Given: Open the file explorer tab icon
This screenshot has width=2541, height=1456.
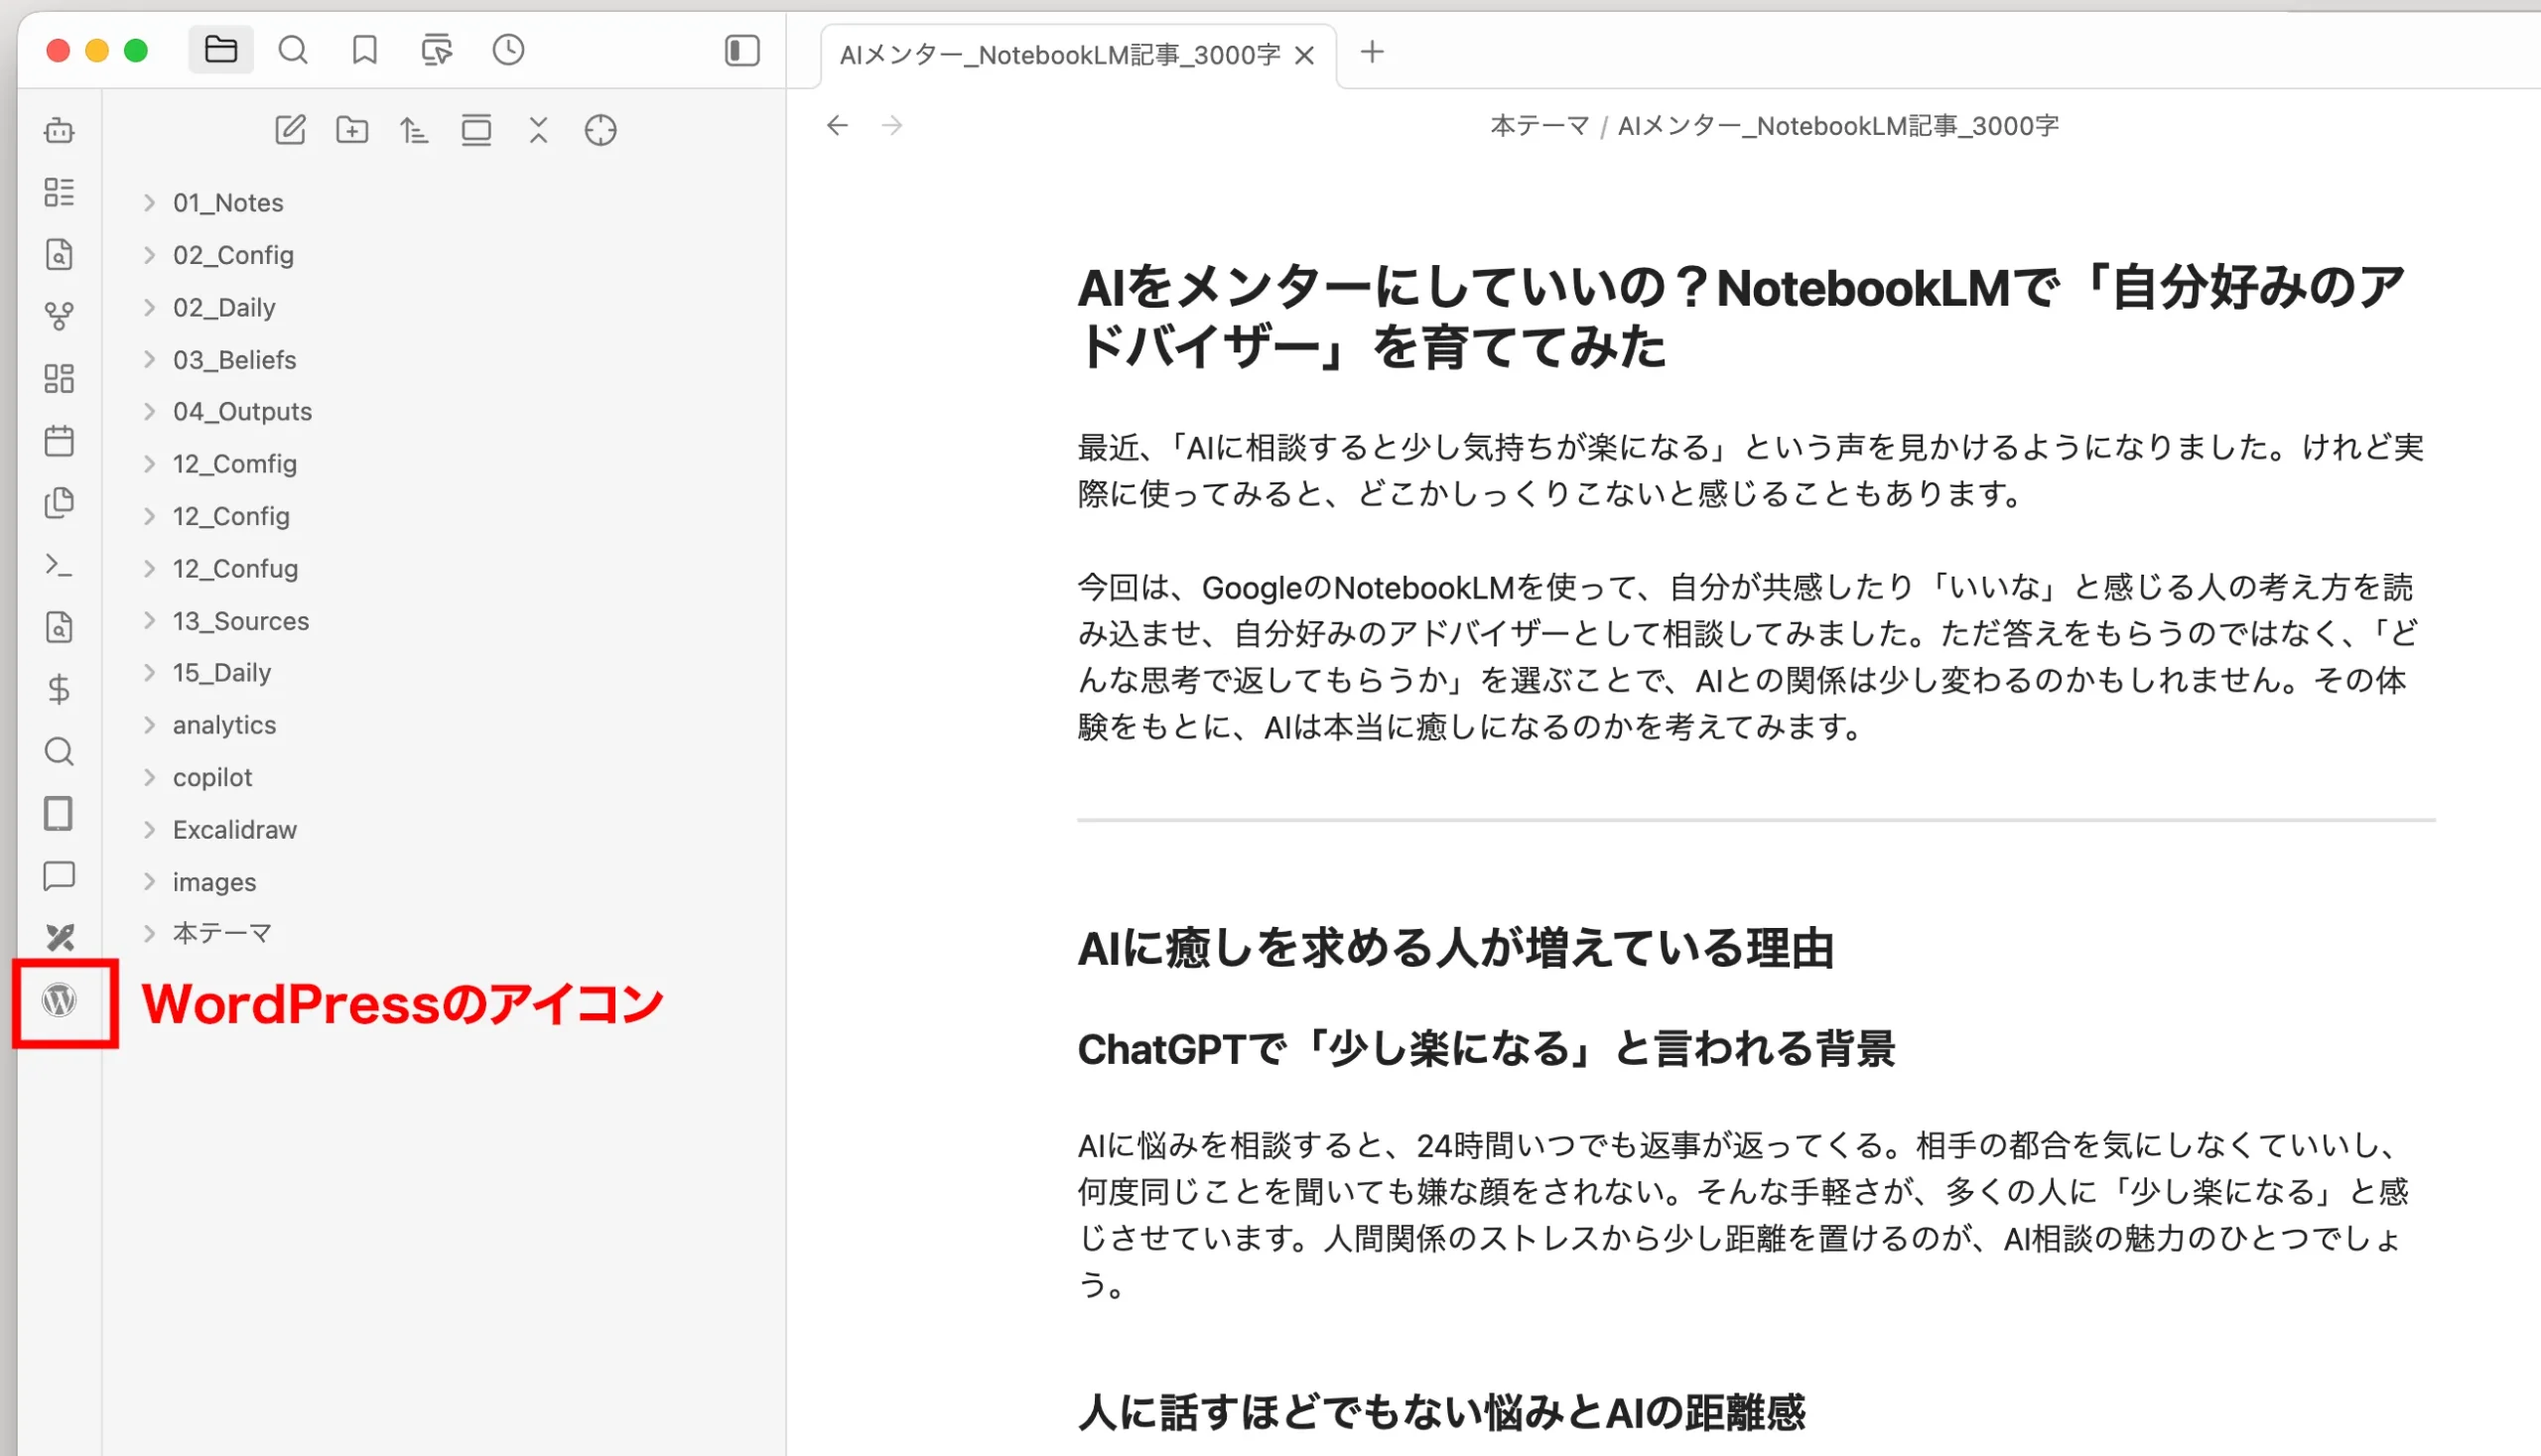Looking at the screenshot, I should [221, 50].
